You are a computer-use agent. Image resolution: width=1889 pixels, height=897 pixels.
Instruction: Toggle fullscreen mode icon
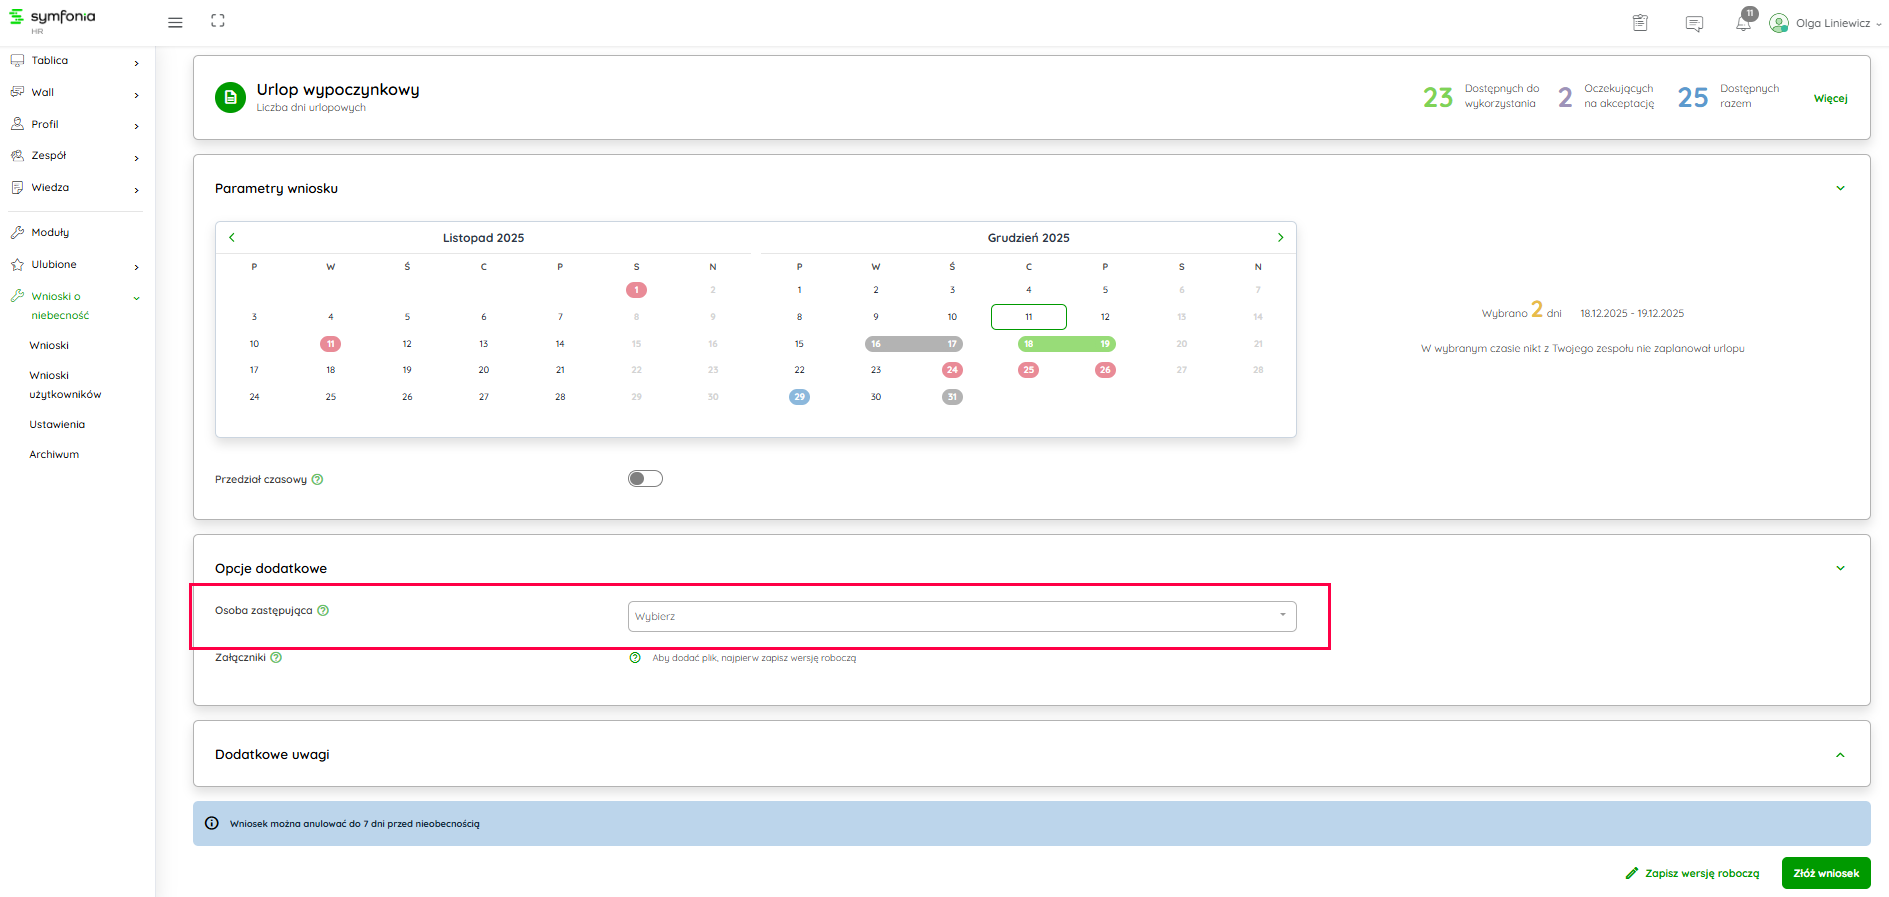[x=218, y=21]
